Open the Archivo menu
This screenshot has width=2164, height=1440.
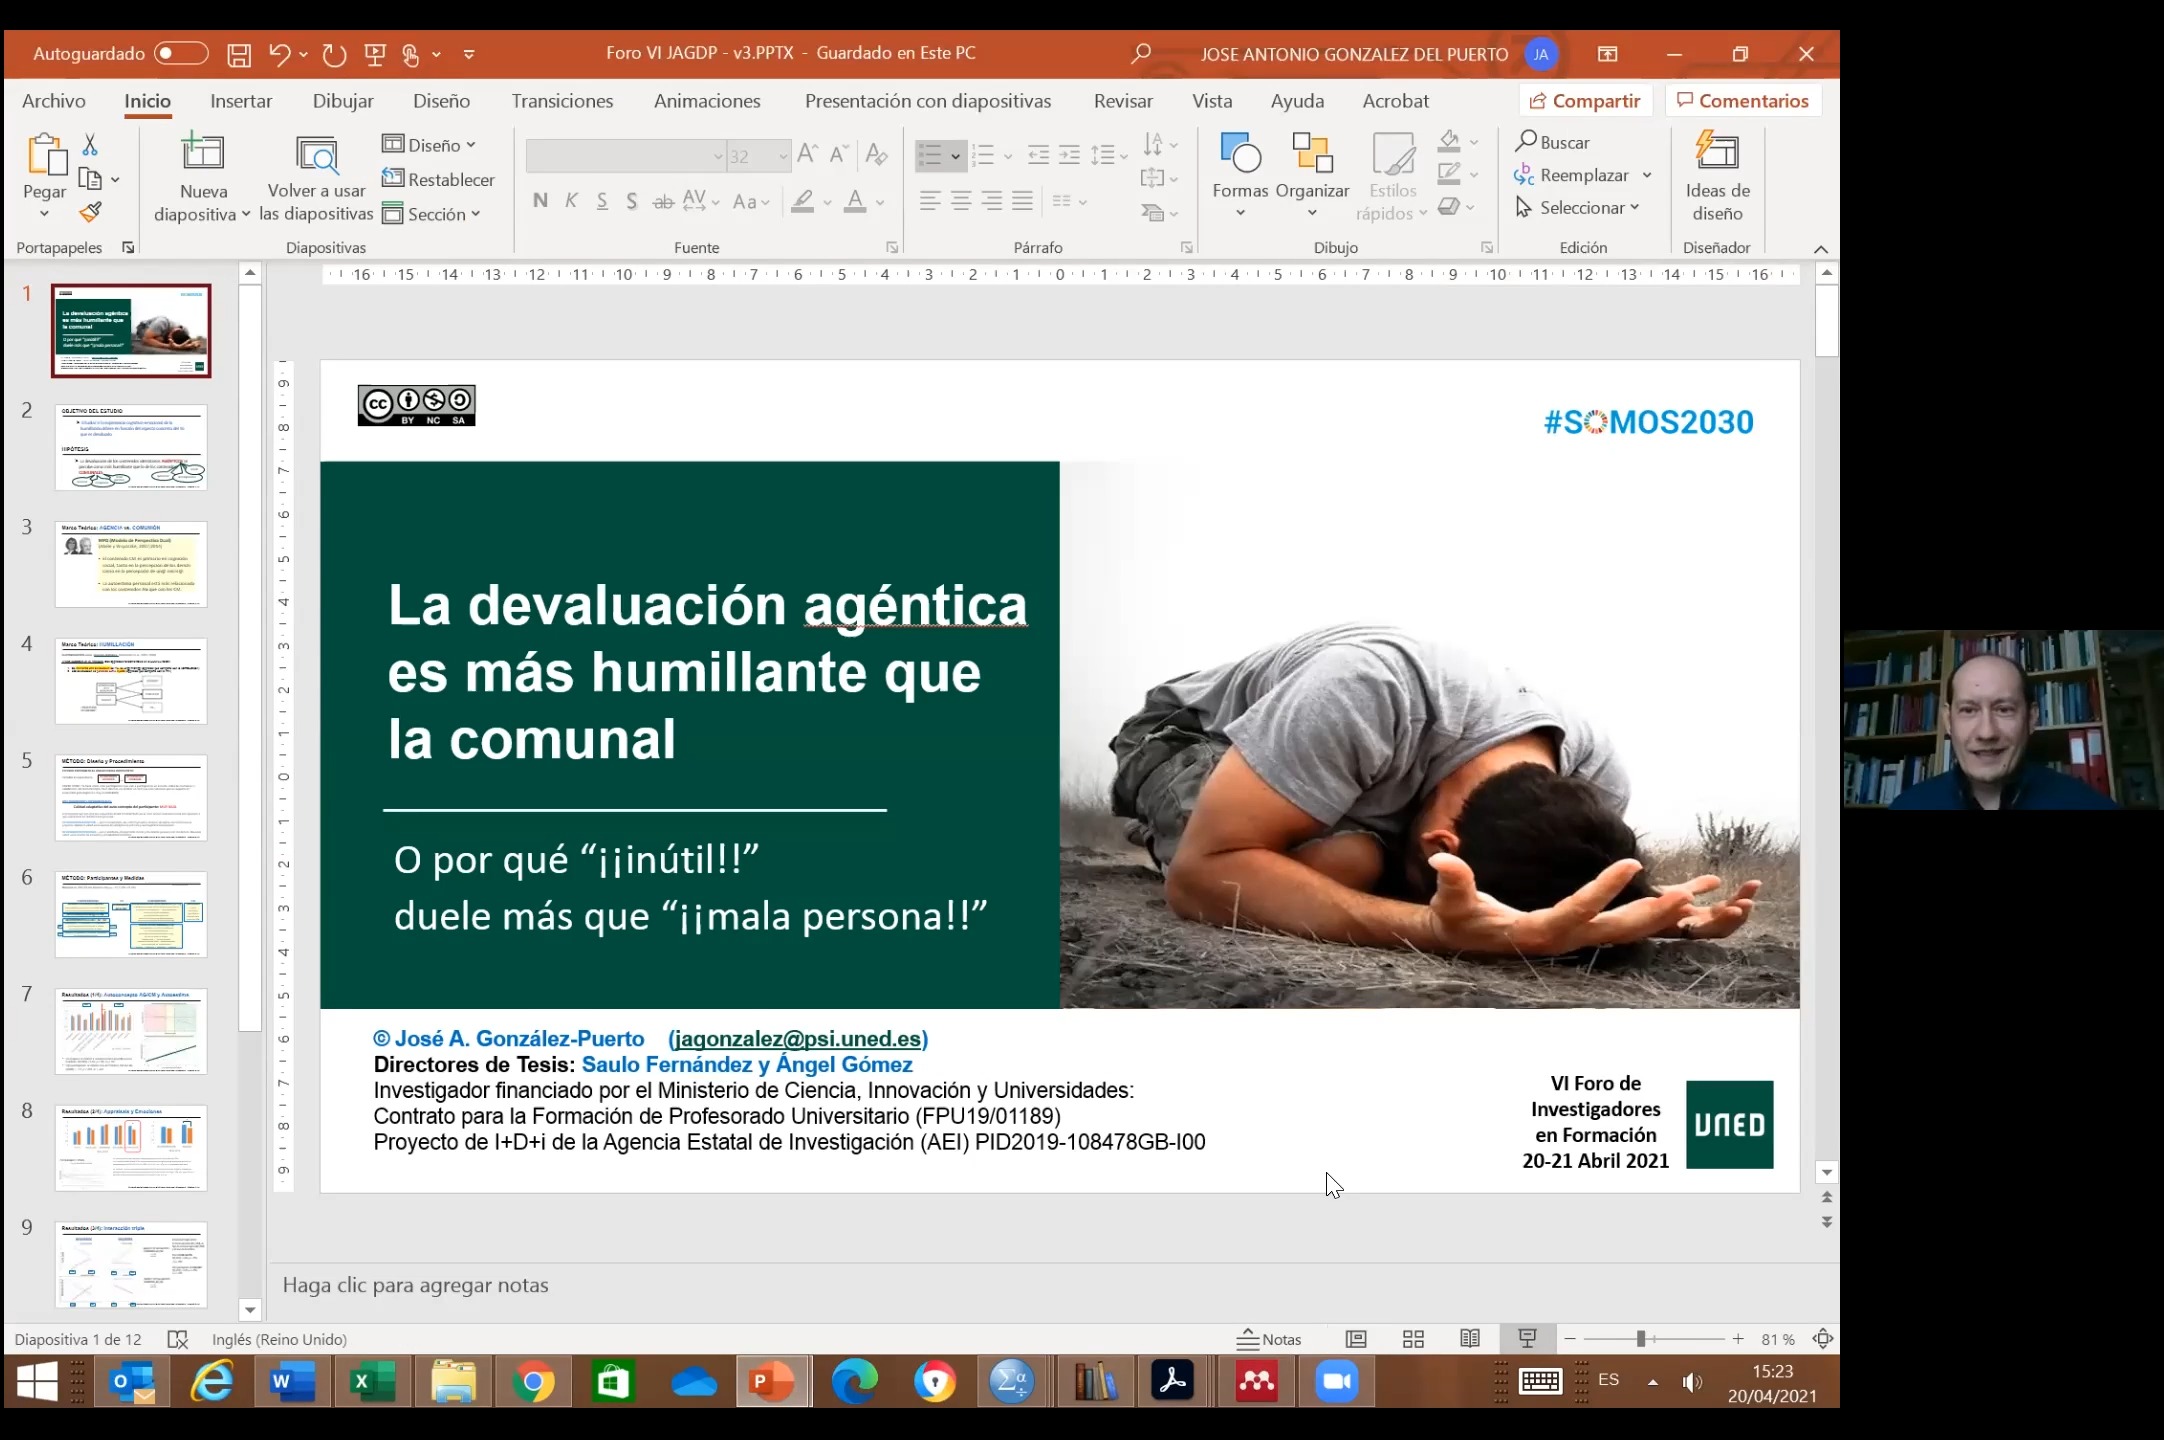point(54,101)
